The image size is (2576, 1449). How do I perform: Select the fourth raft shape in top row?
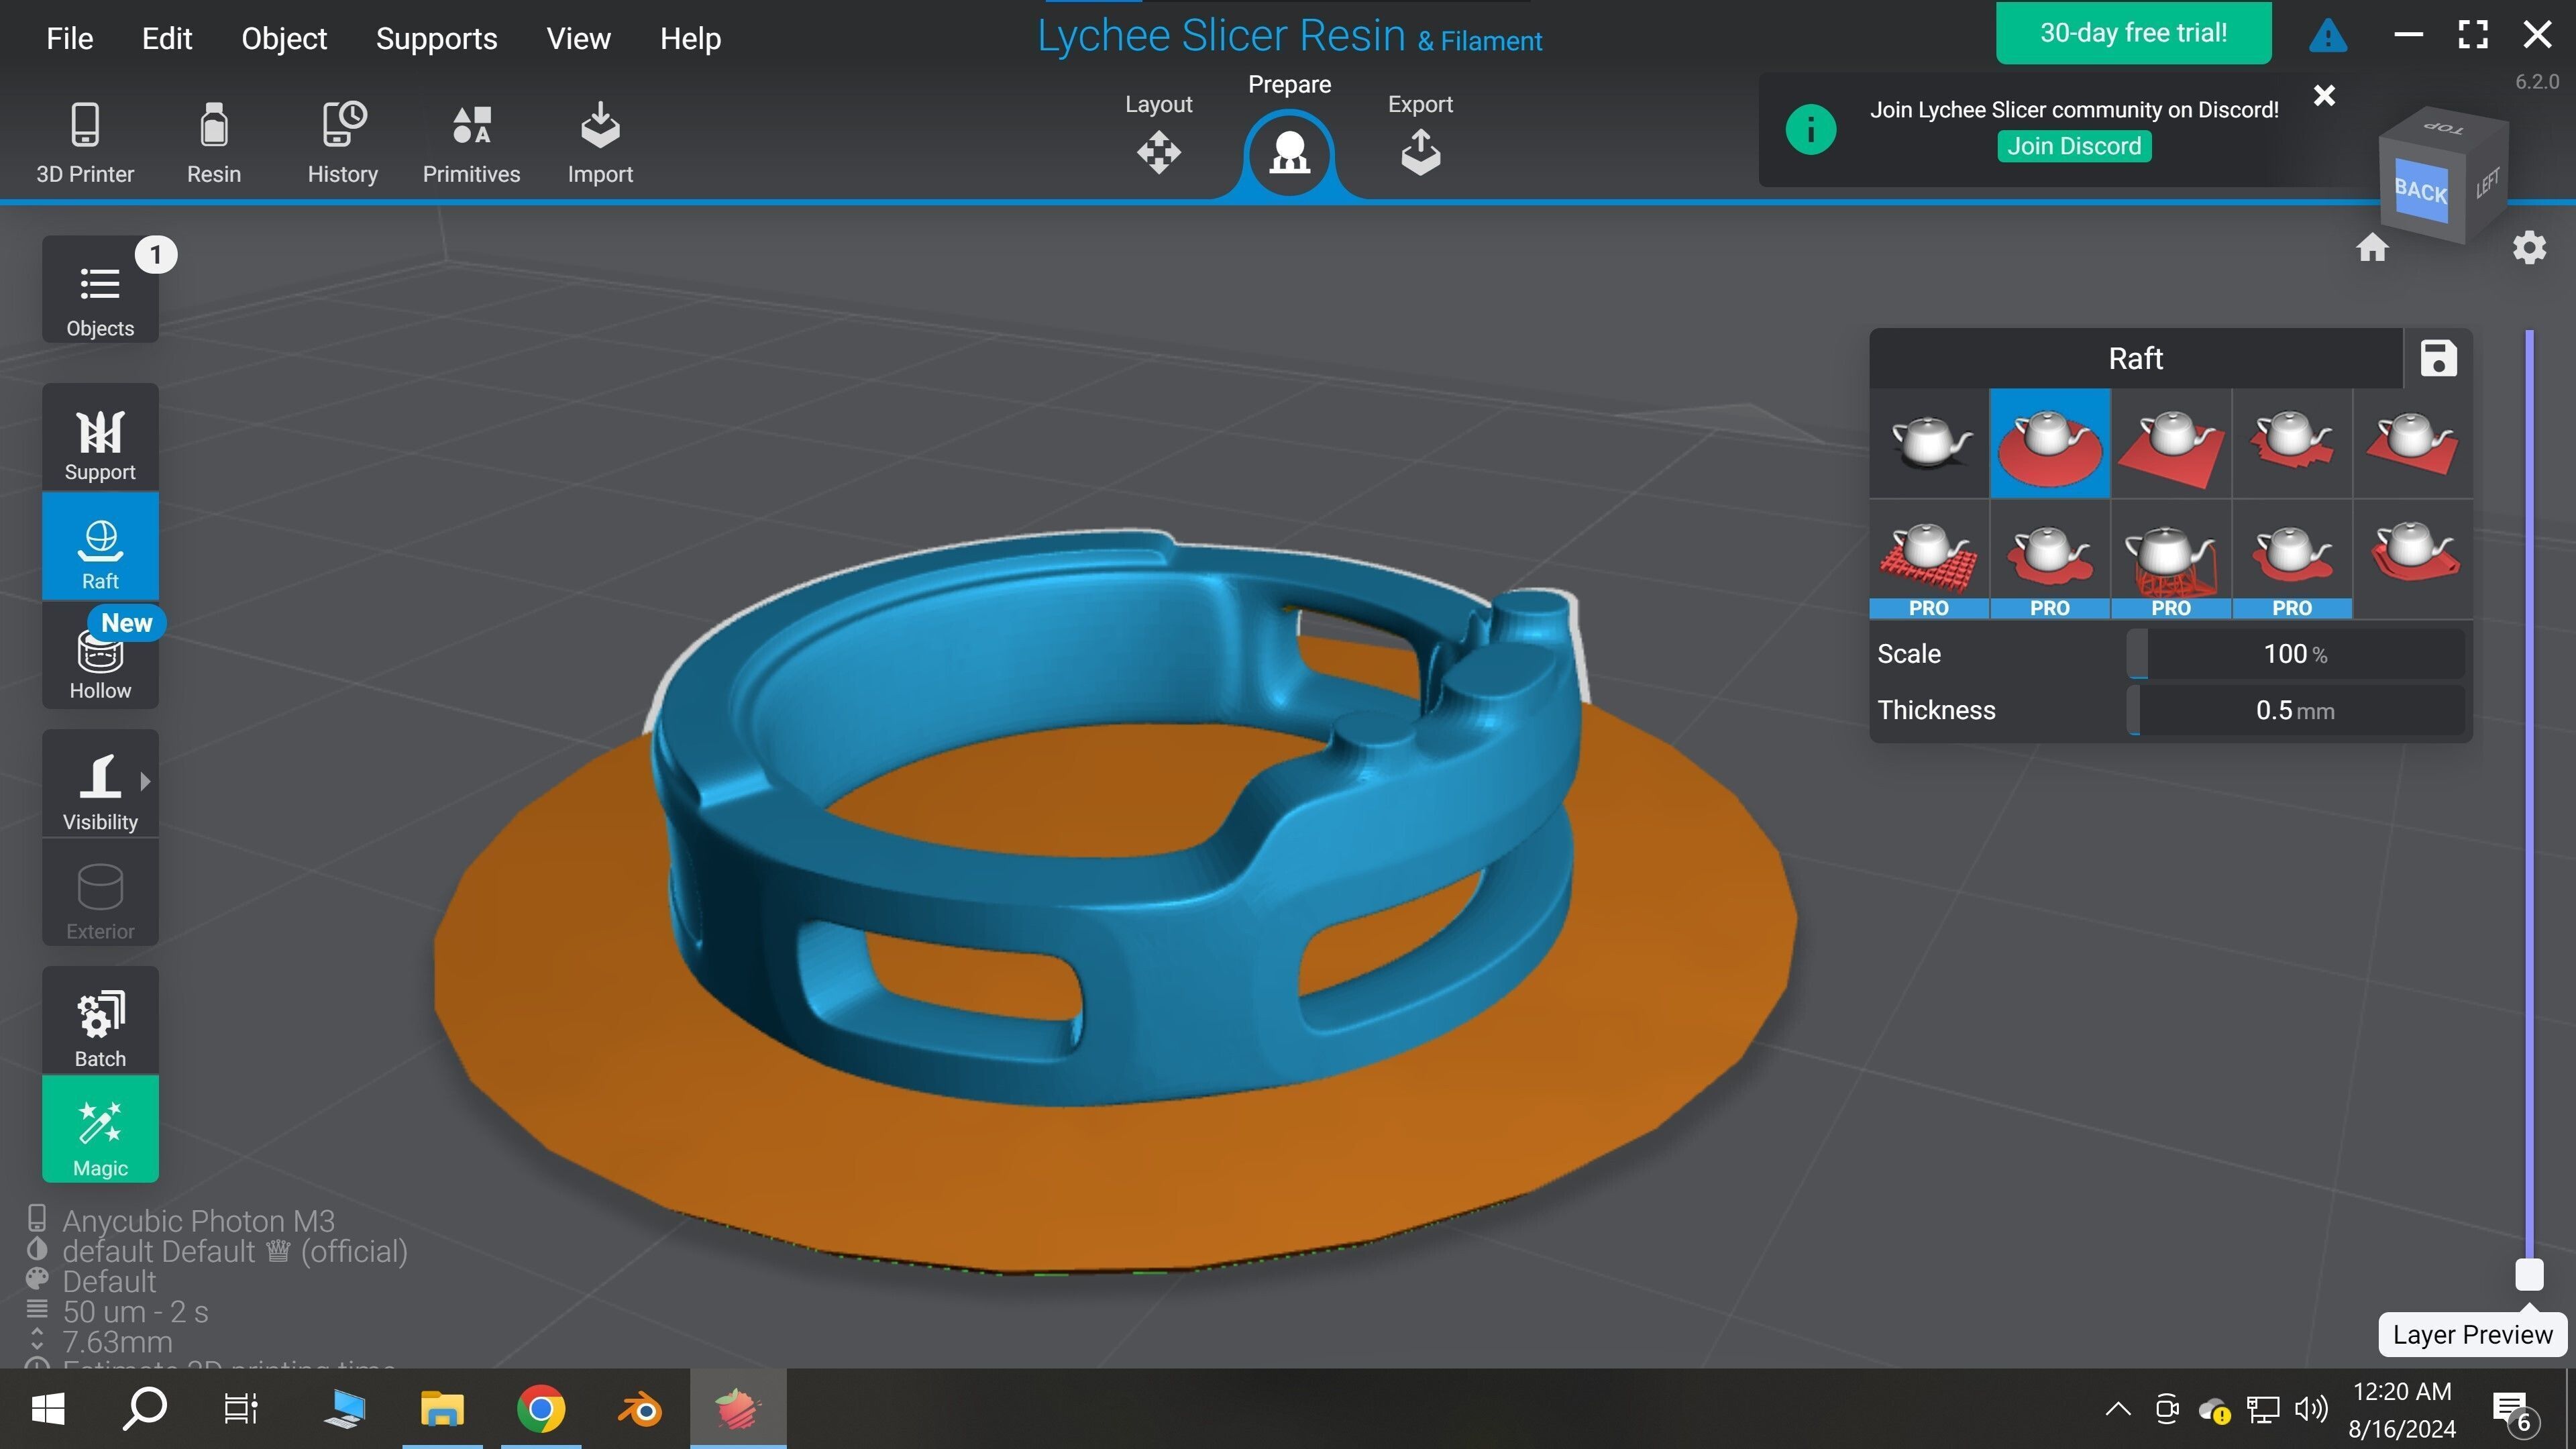pyautogui.click(x=2292, y=443)
